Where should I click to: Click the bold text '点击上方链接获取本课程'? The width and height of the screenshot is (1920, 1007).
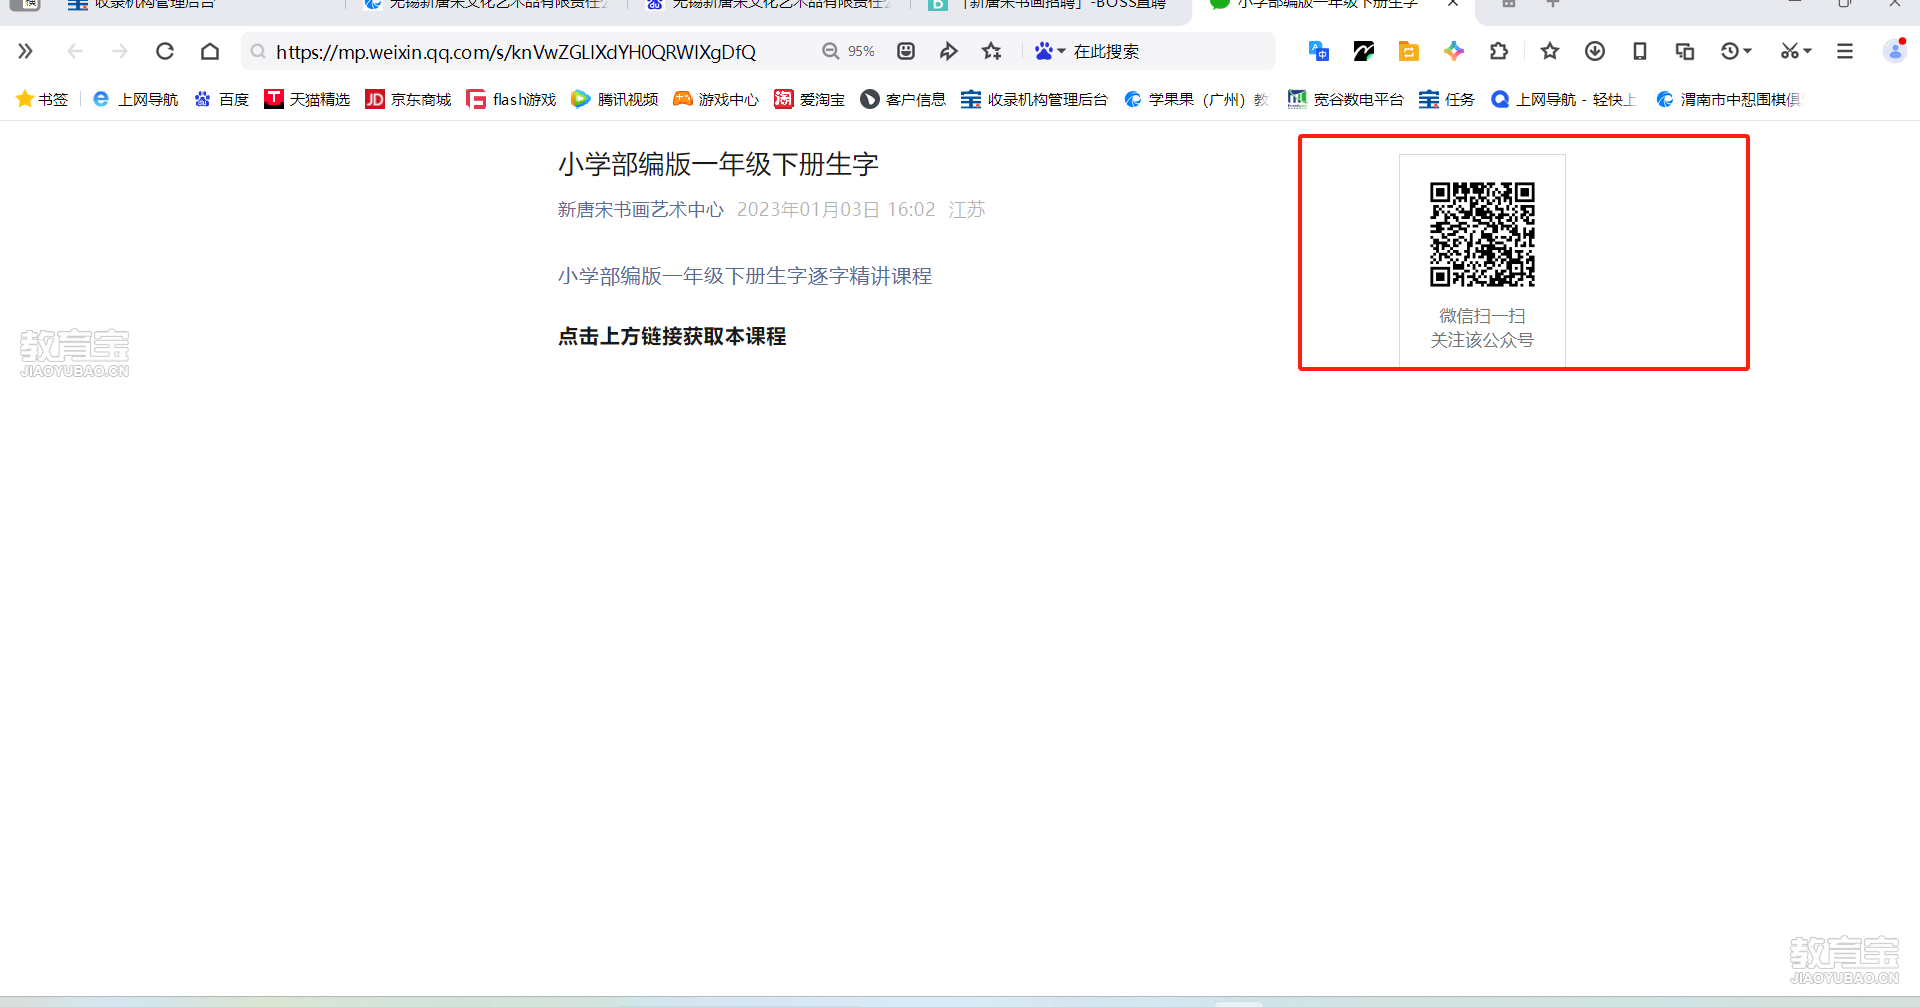[672, 337]
